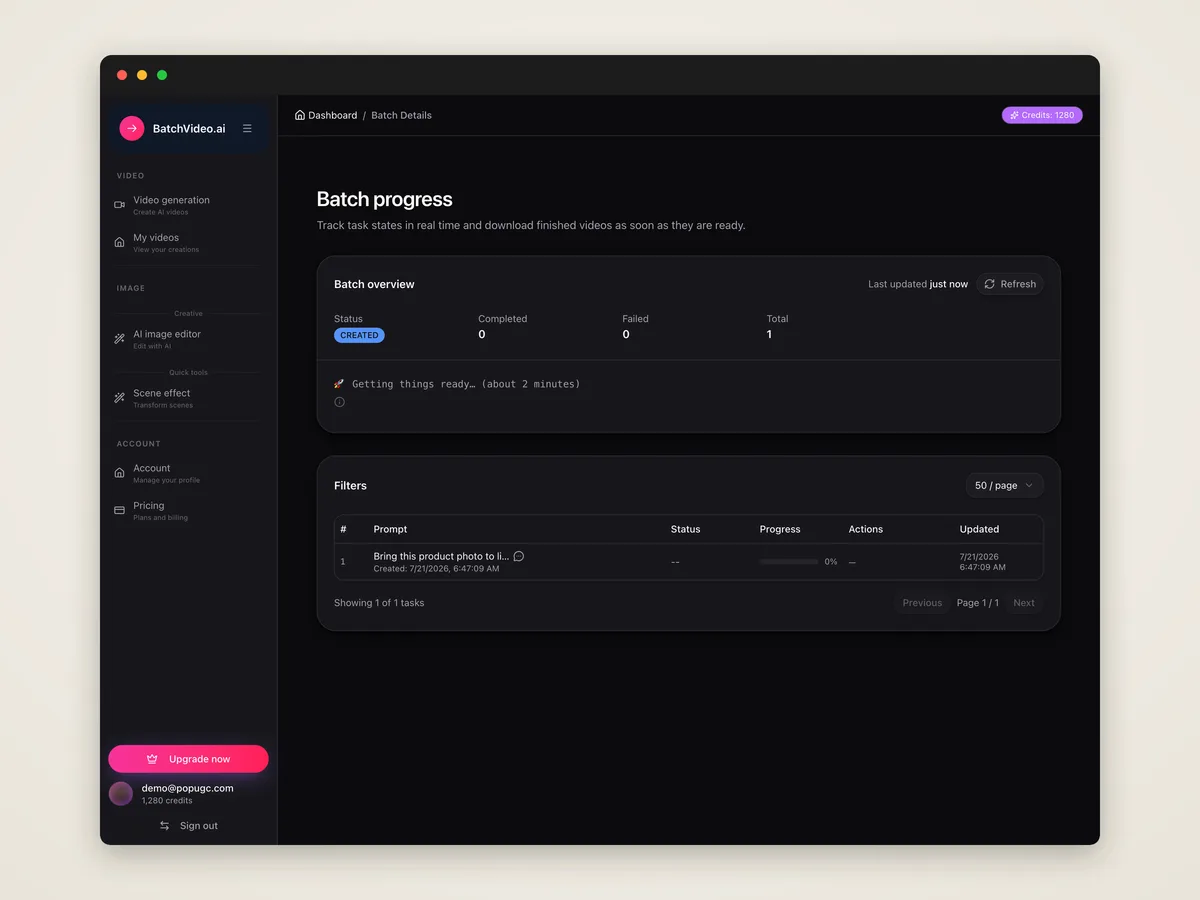Click the Total count label
The height and width of the screenshot is (900, 1200).
tap(777, 319)
